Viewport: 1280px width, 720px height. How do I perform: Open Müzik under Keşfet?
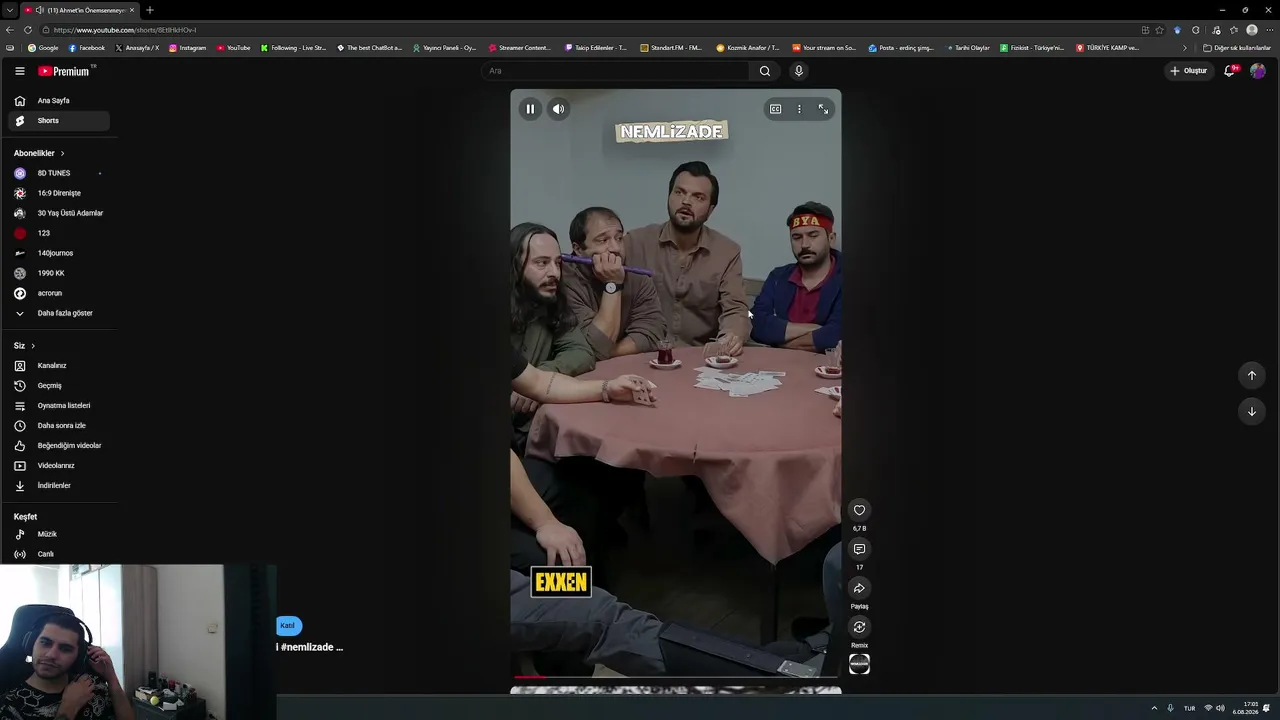[59, 534]
